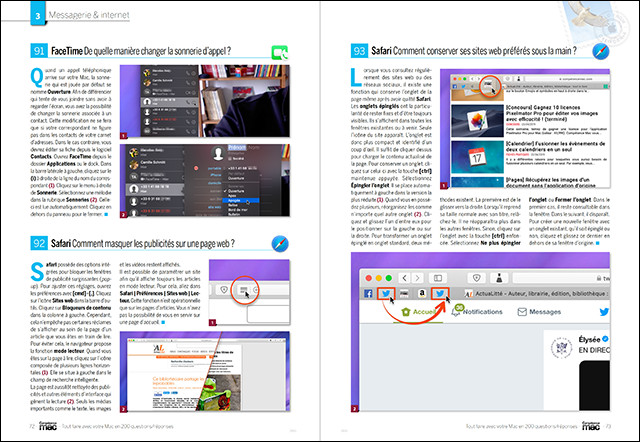Select Twitter pinned tab right of Amazon

pos(440,293)
